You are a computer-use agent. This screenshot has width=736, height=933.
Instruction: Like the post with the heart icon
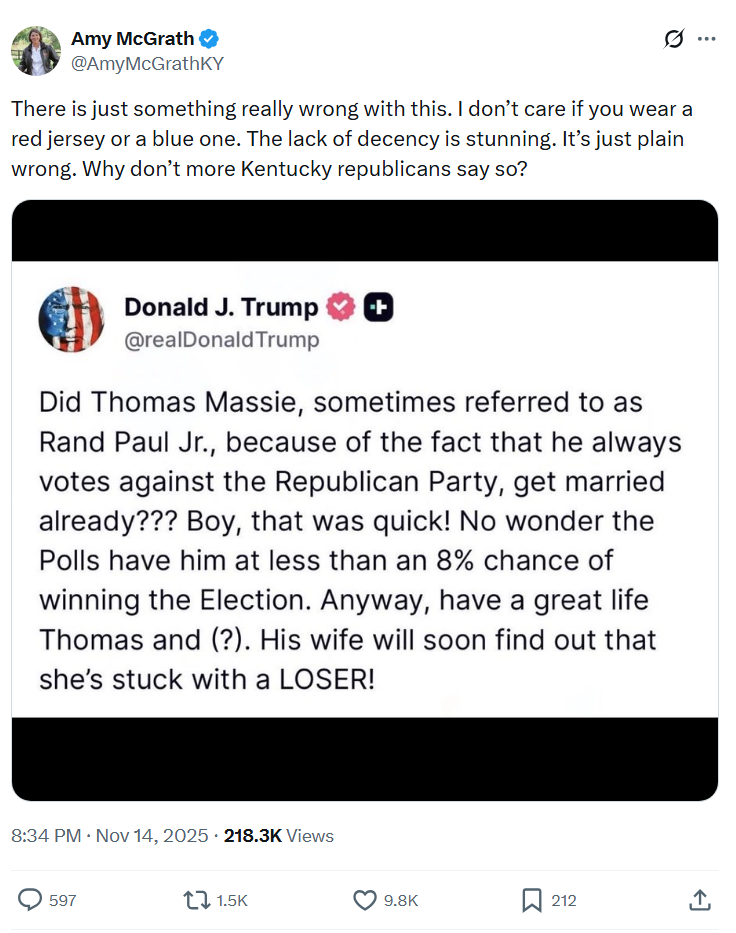[x=365, y=900]
